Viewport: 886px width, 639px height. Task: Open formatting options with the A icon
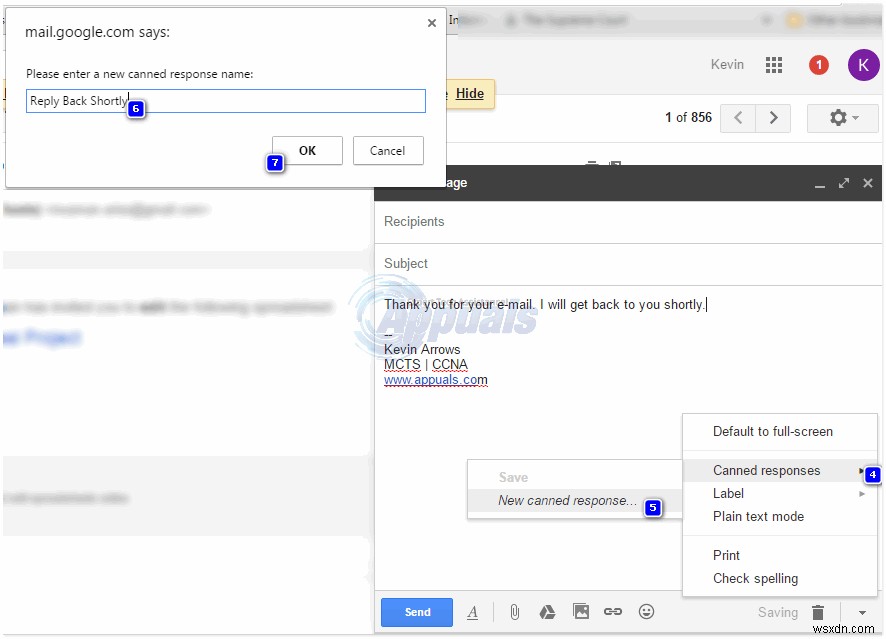click(473, 611)
